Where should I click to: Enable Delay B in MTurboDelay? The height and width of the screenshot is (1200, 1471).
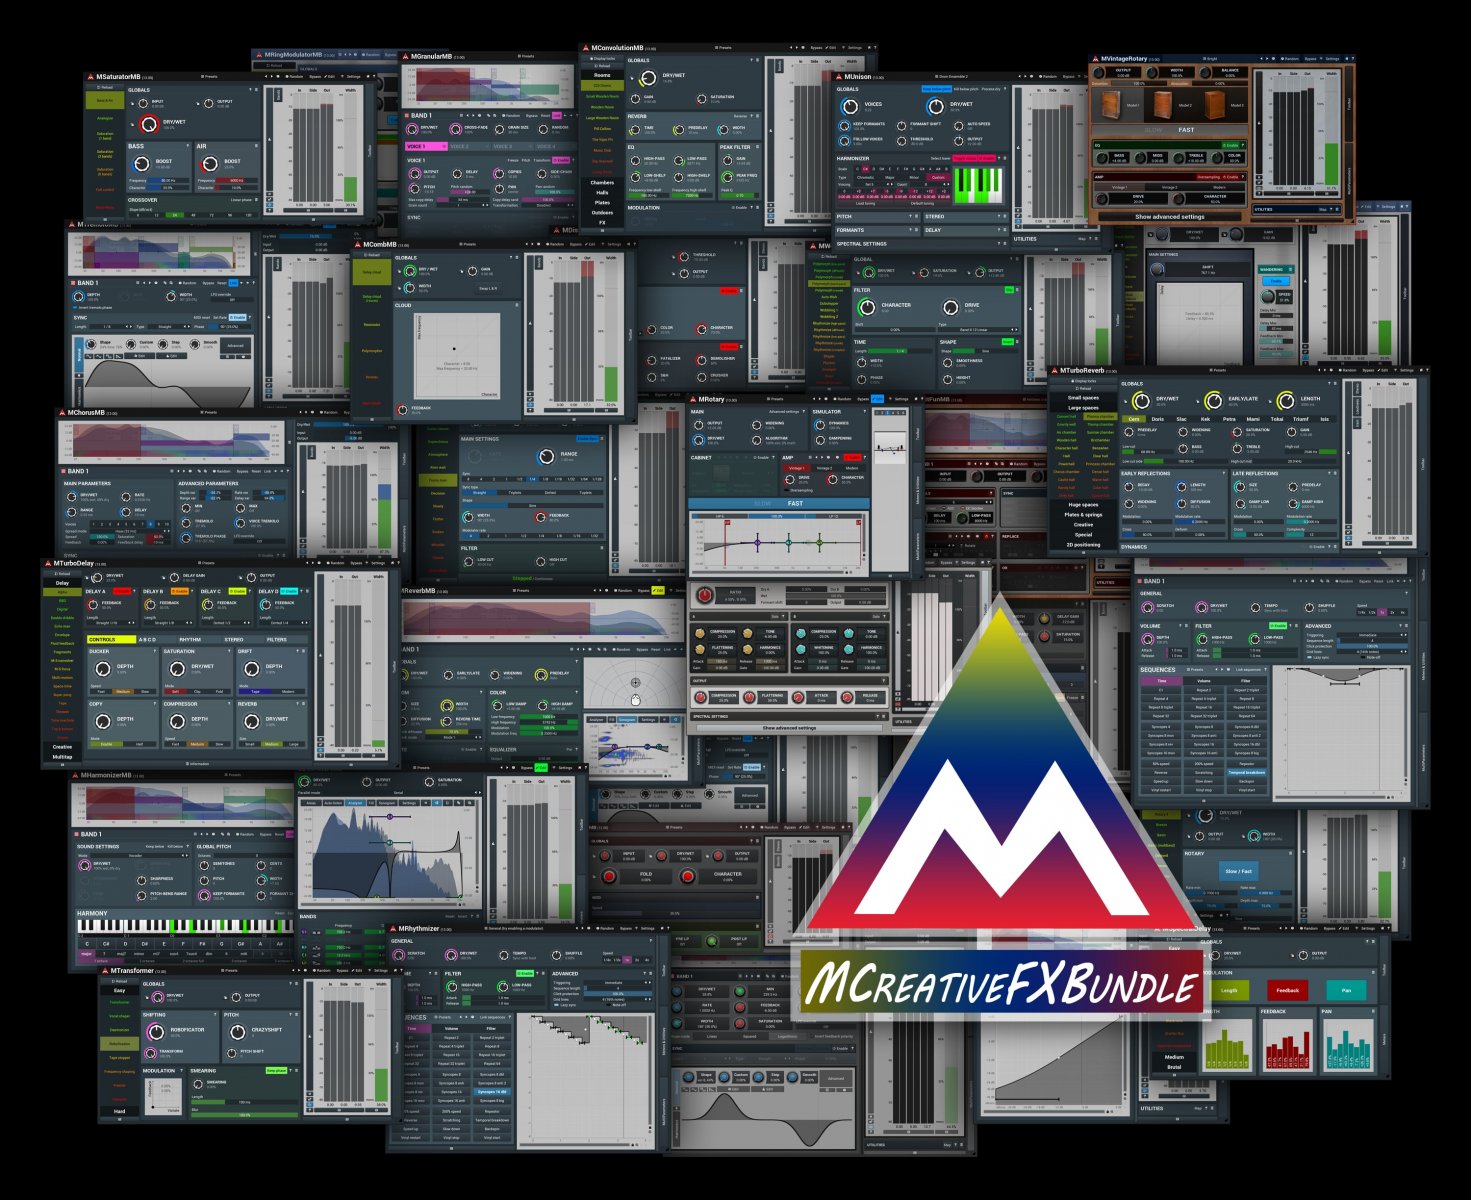179,591
